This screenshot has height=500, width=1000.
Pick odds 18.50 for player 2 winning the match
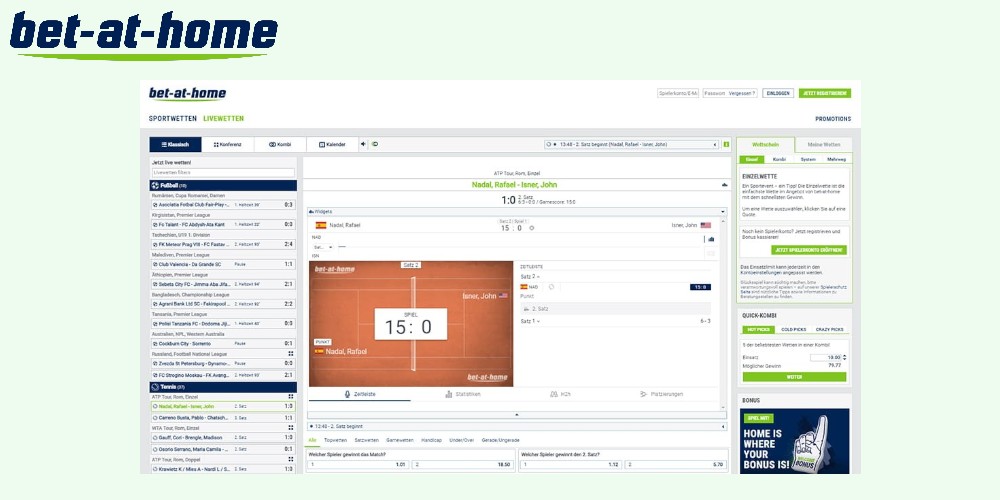click(x=462, y=465)
